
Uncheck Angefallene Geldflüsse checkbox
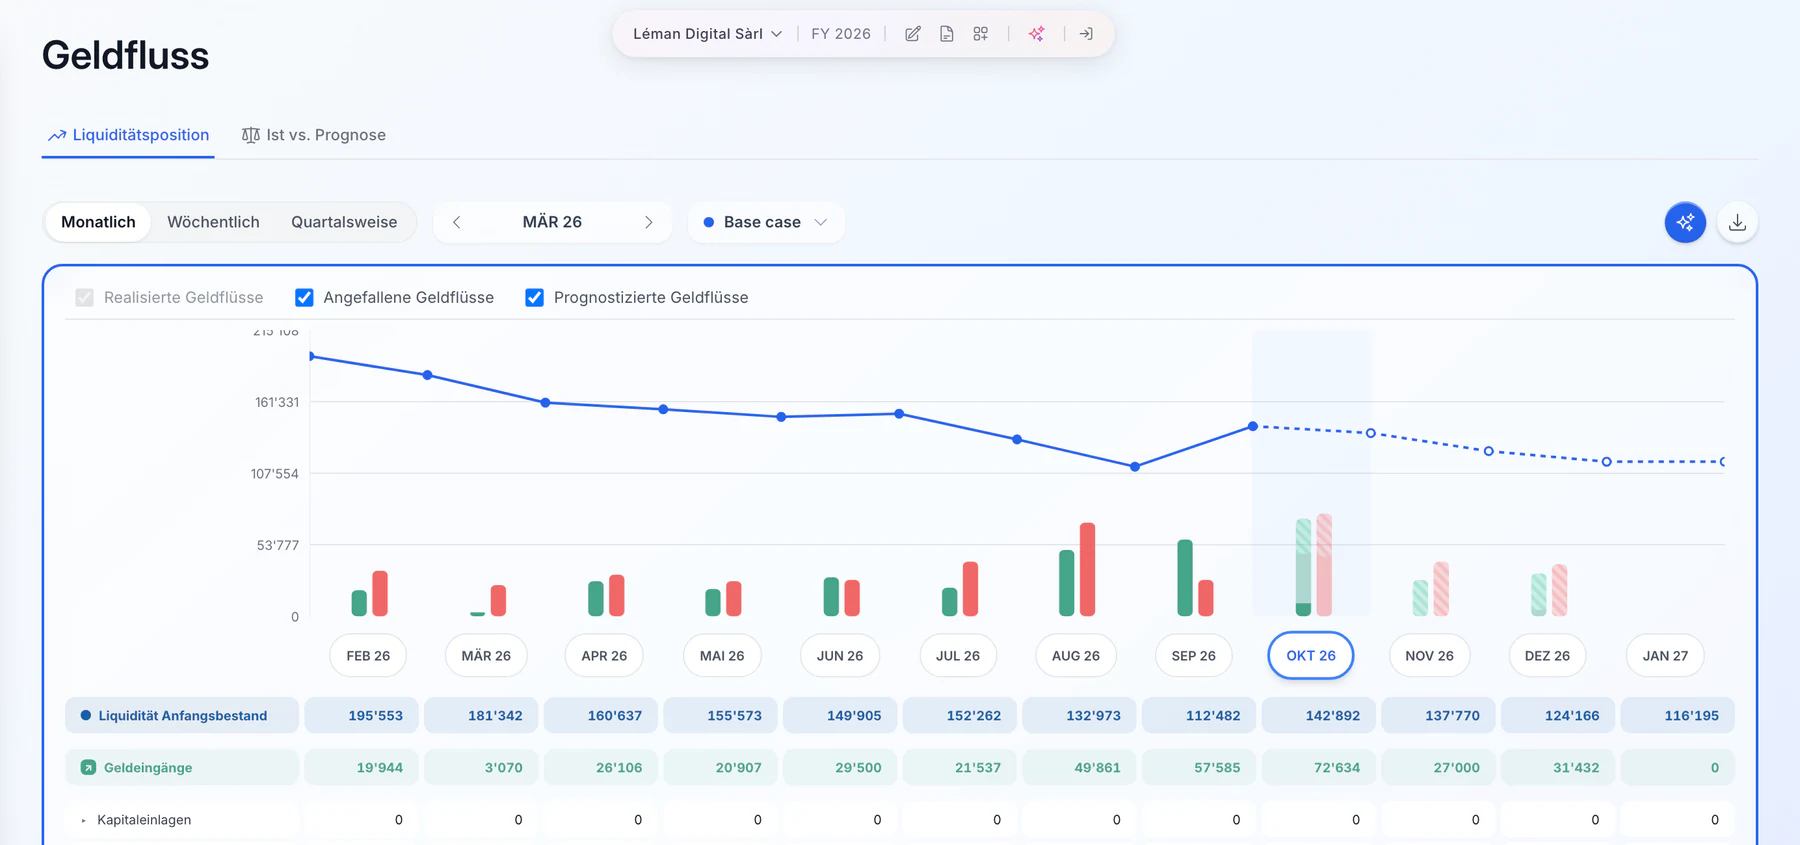(x=304, y=298)
